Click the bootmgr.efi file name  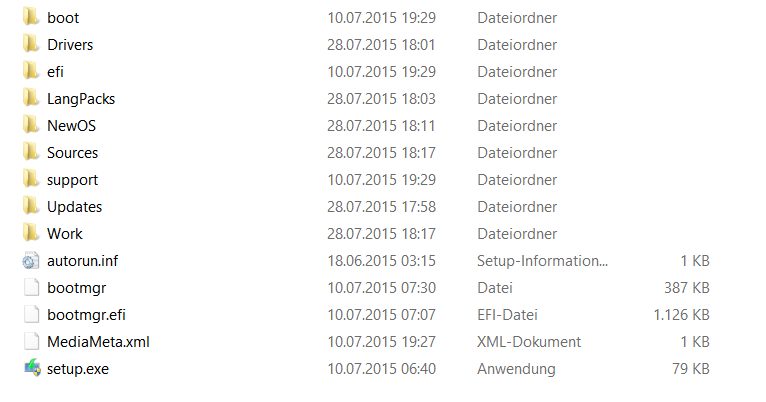pyautogui.click(x=86, y=315)
